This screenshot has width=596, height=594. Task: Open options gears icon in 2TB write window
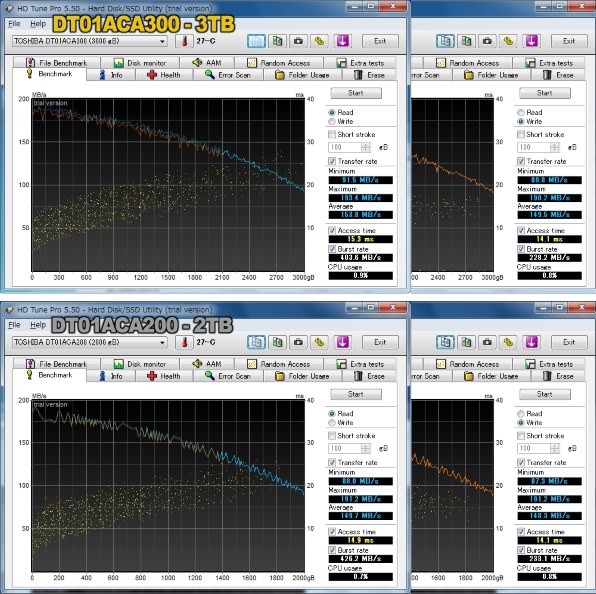pyautogui.click(x=508, y=342)
